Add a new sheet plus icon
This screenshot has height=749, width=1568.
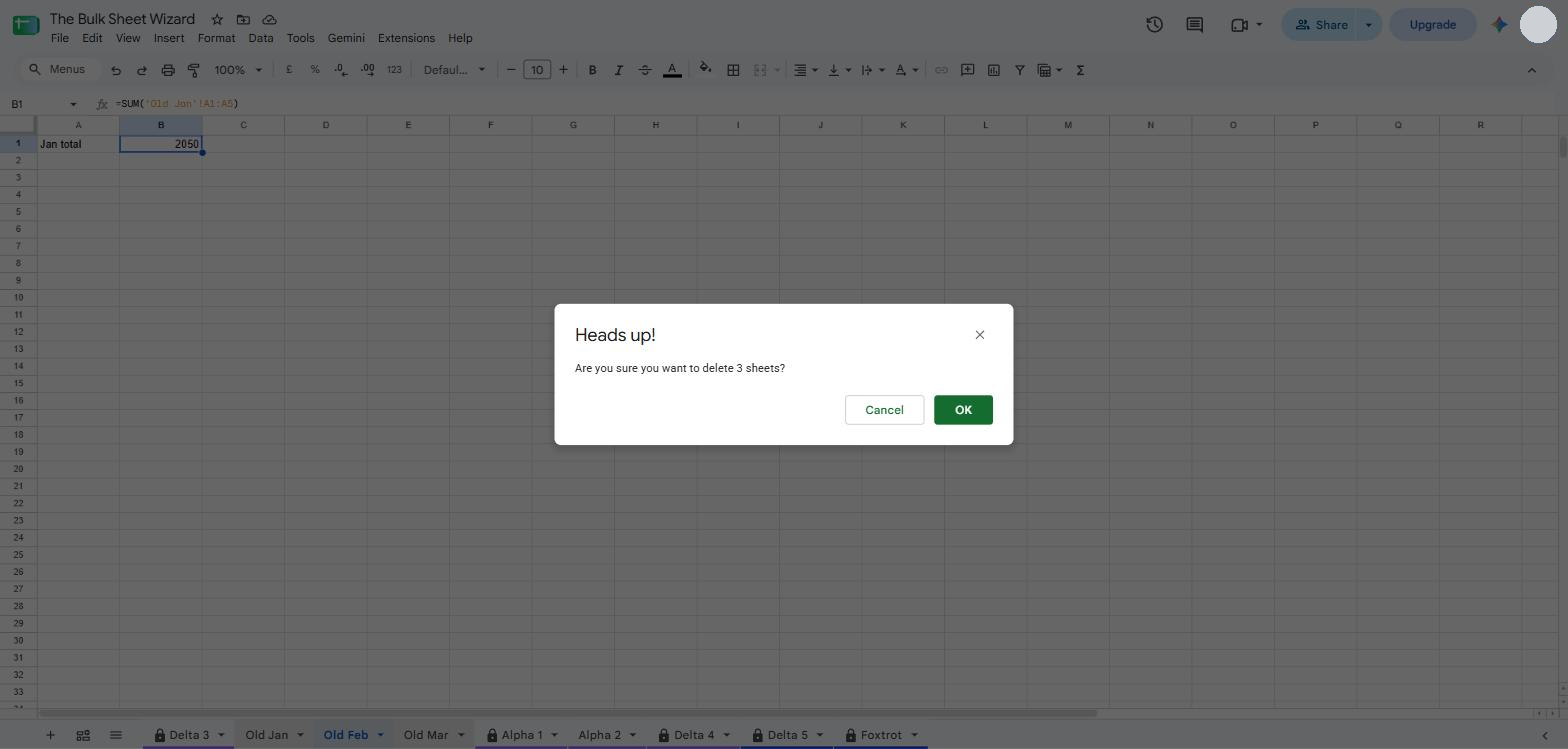click(50, 735)
